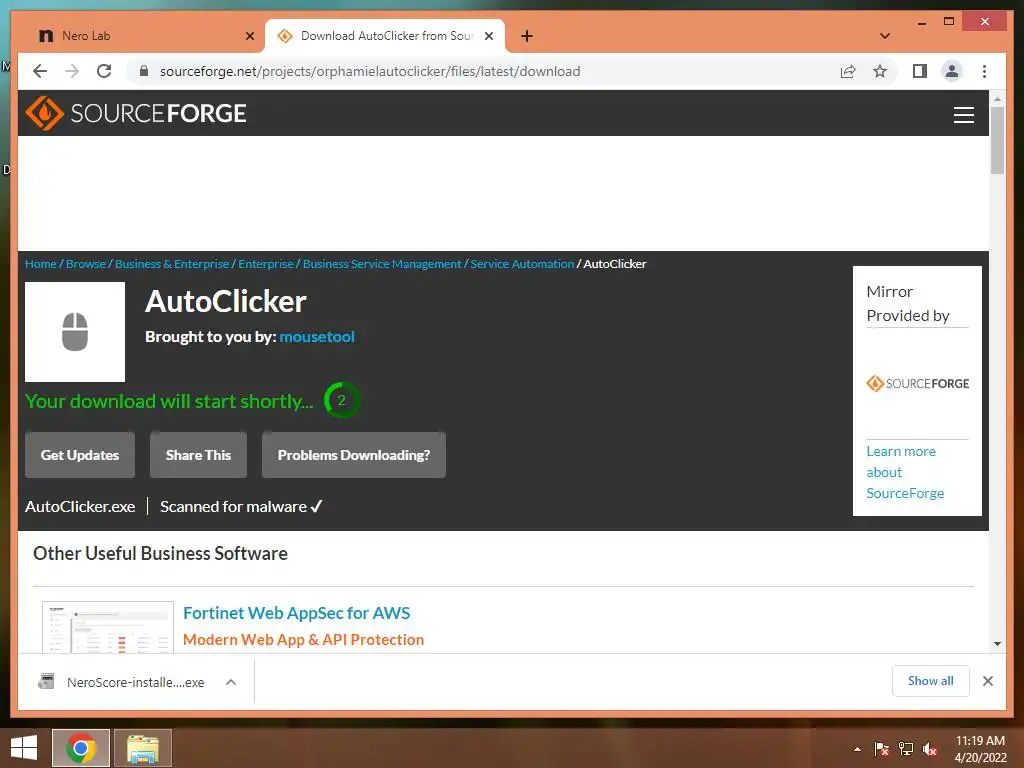This screenshot has height=768, width=1024.
Task: Click the browser forward arrow
Action: tap(72, 71)
